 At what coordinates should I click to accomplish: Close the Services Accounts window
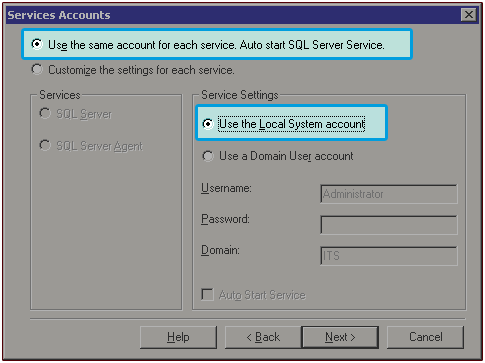click(x=469, y=15)
